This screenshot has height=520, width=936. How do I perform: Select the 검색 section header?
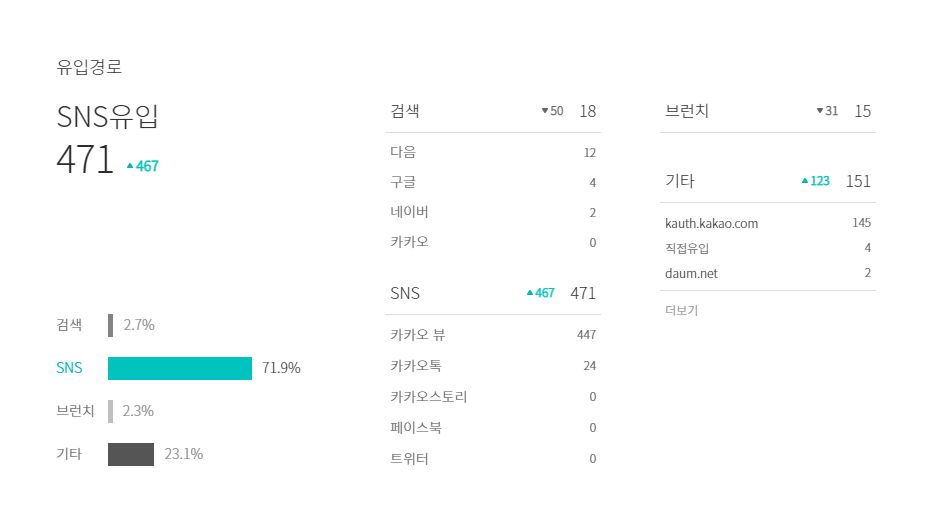tap(493, 111)
